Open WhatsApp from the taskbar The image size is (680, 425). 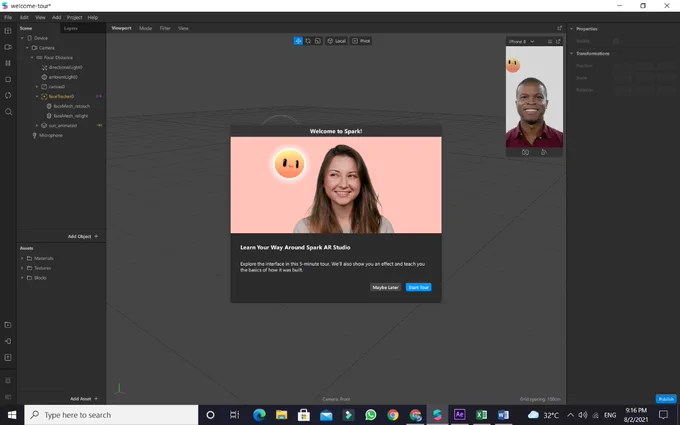tap(371, 415)
